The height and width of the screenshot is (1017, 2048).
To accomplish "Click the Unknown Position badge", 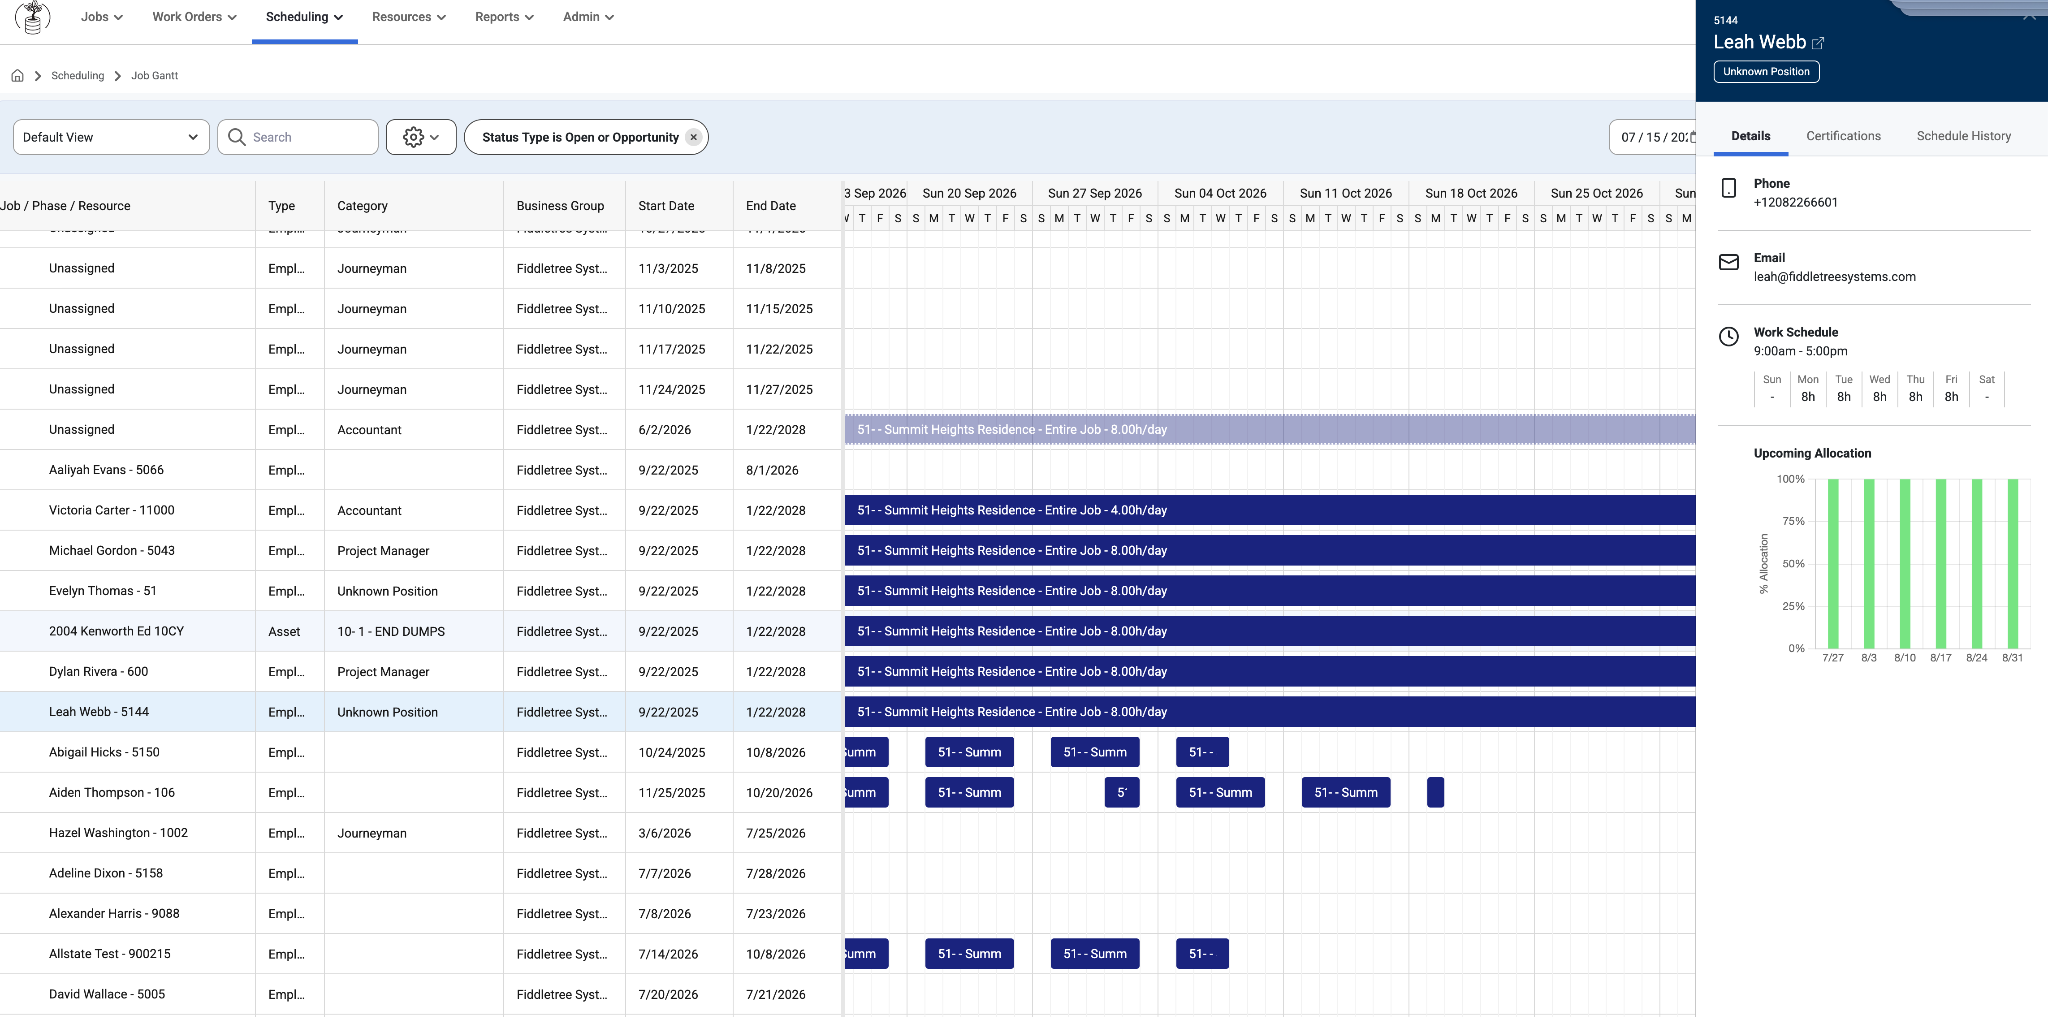I will (1767, 72).
